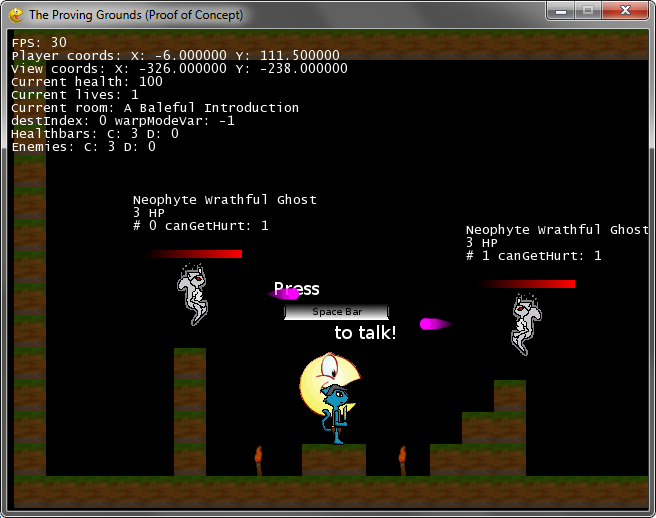The height and width of the screenshot is (518, 656).
Task: Click the 'Current health: 100' text
Action: tap(87, 81)
